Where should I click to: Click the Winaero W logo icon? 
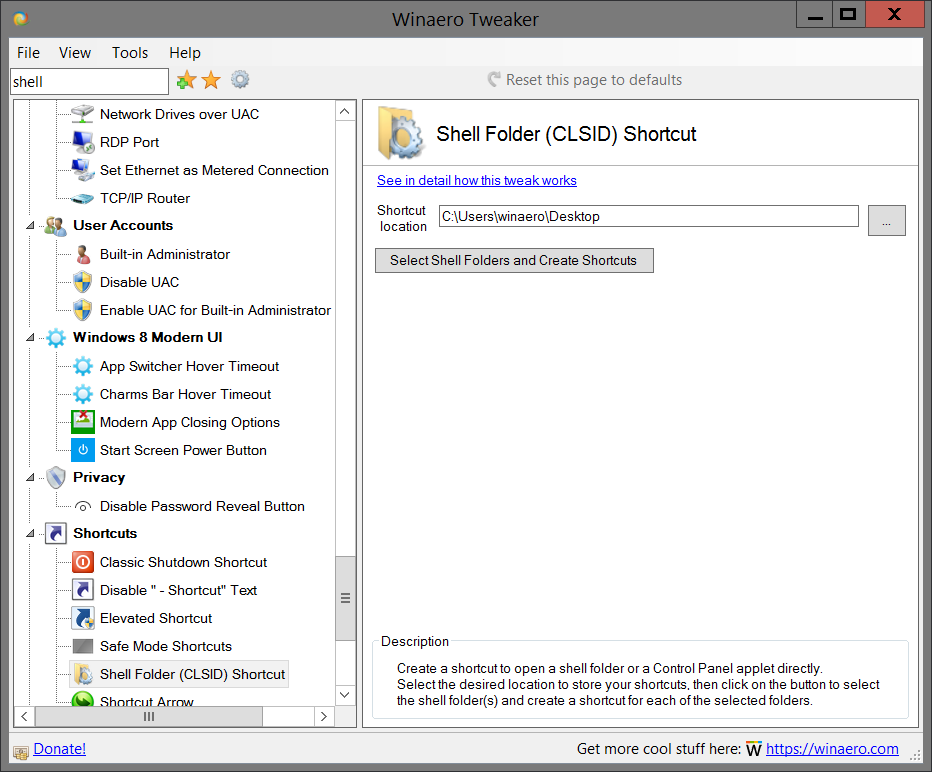point(754,749)
